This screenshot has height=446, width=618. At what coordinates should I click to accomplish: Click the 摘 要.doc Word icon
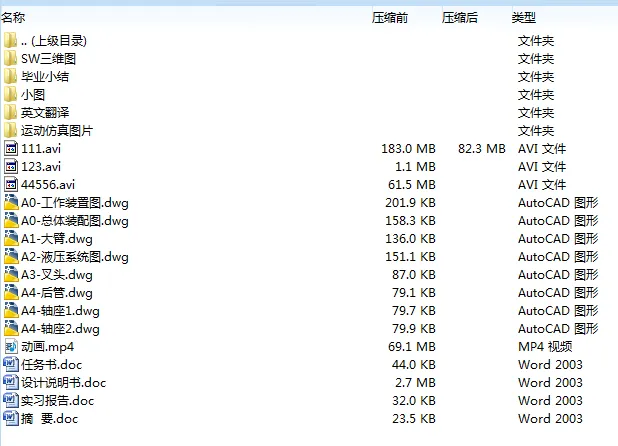tap(11, 418)
